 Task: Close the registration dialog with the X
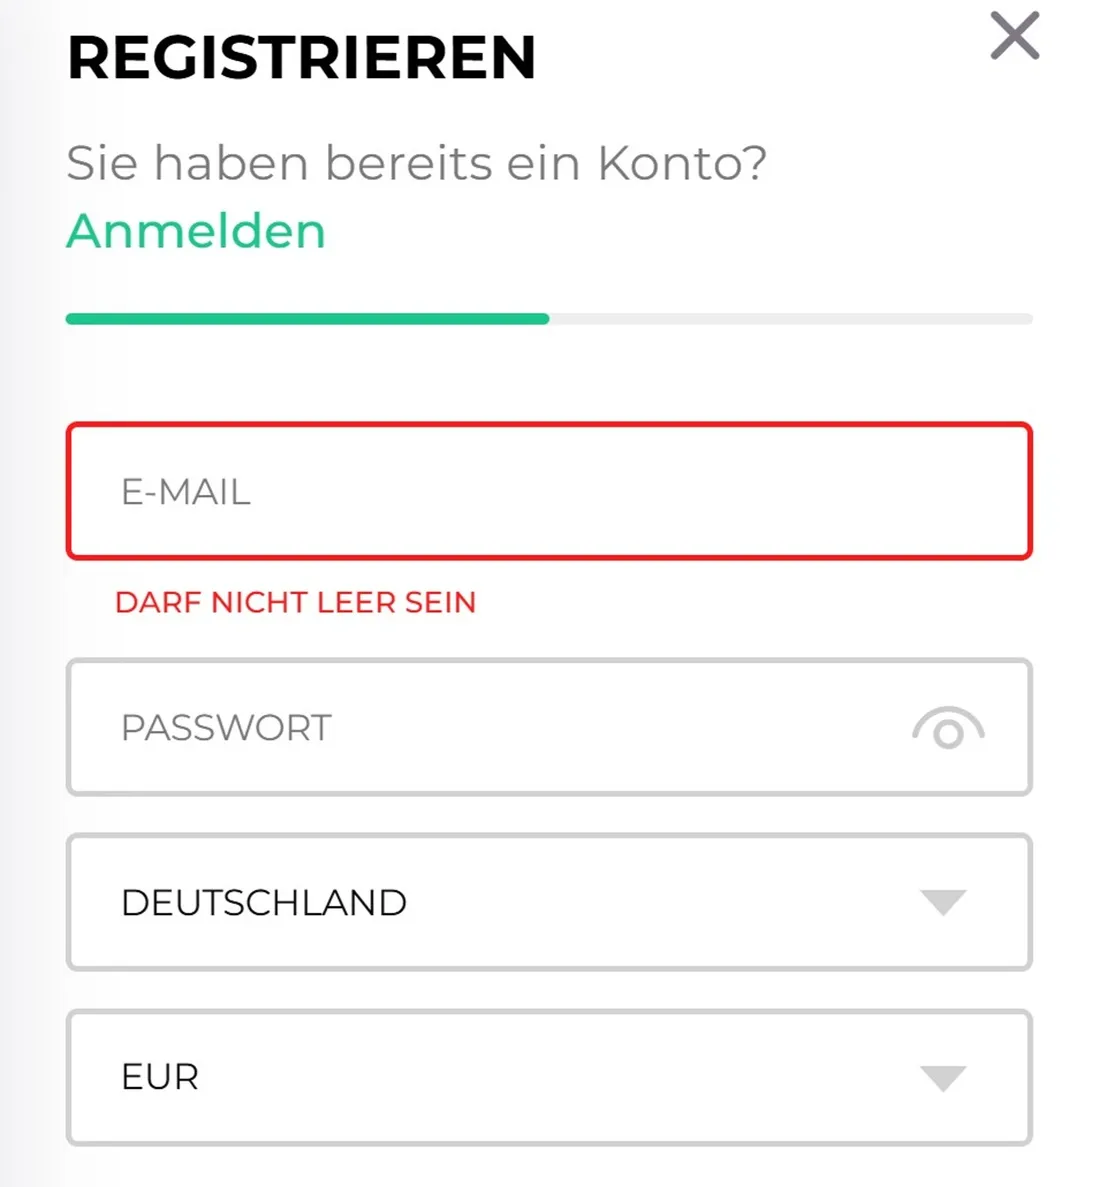coord(1014,36)
